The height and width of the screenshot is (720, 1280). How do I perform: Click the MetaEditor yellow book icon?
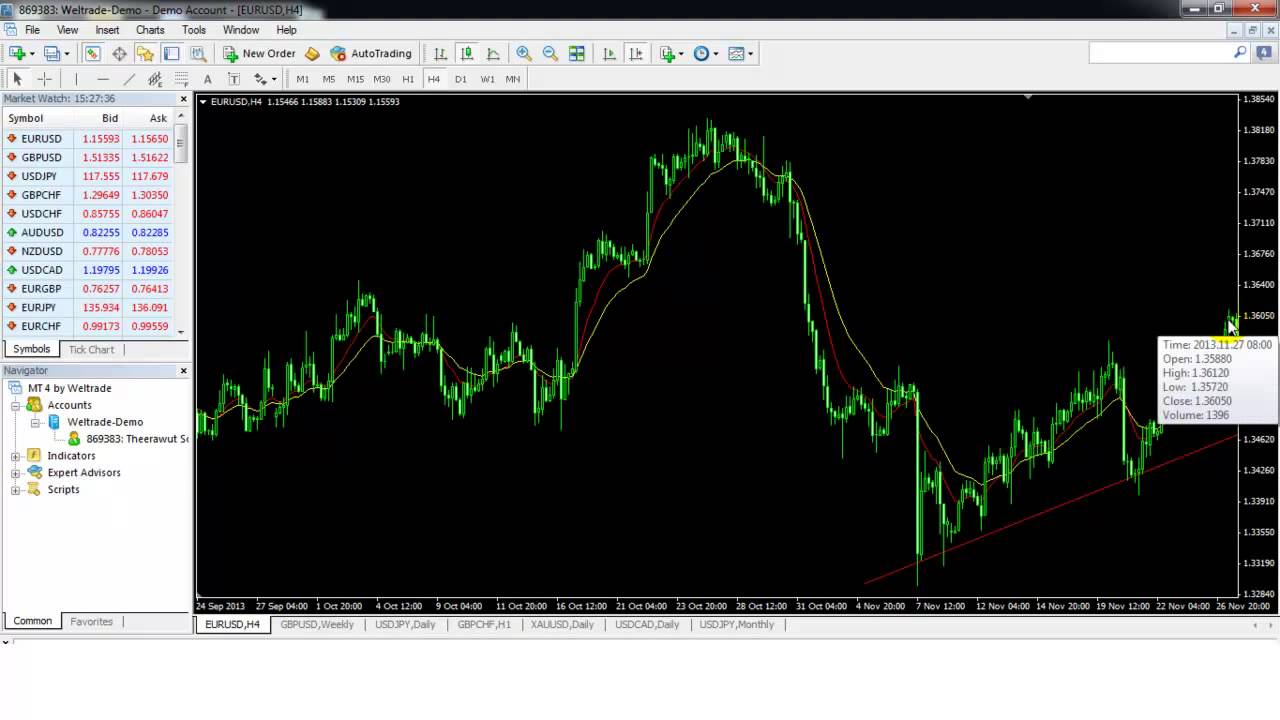pyautogui.click(x=312, y=53)
